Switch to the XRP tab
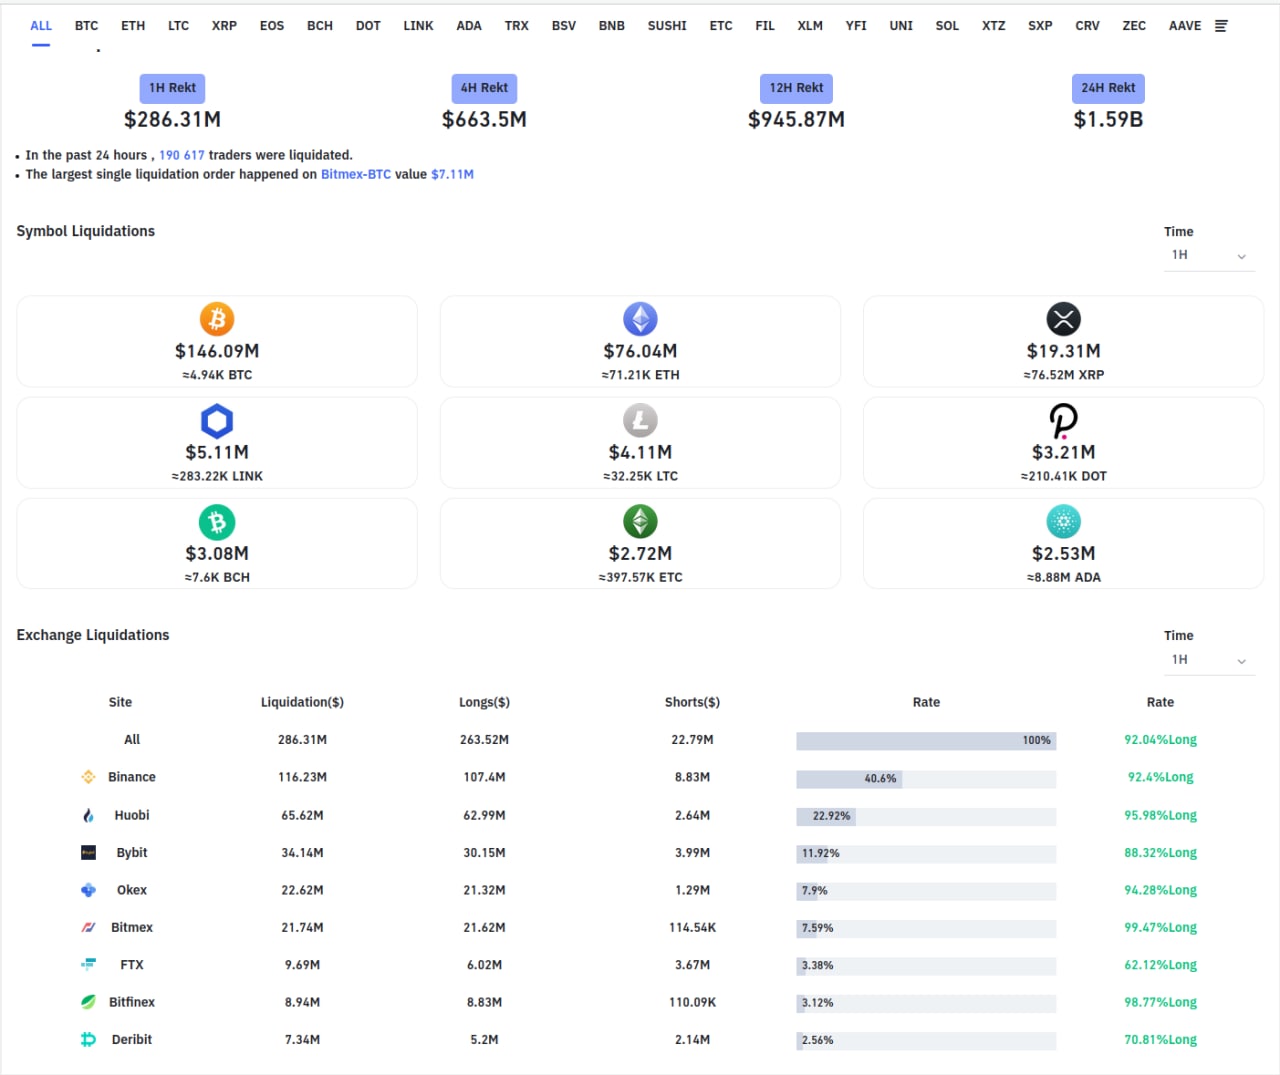This screenshot has width=1280, height=1075. pos(224,26)
